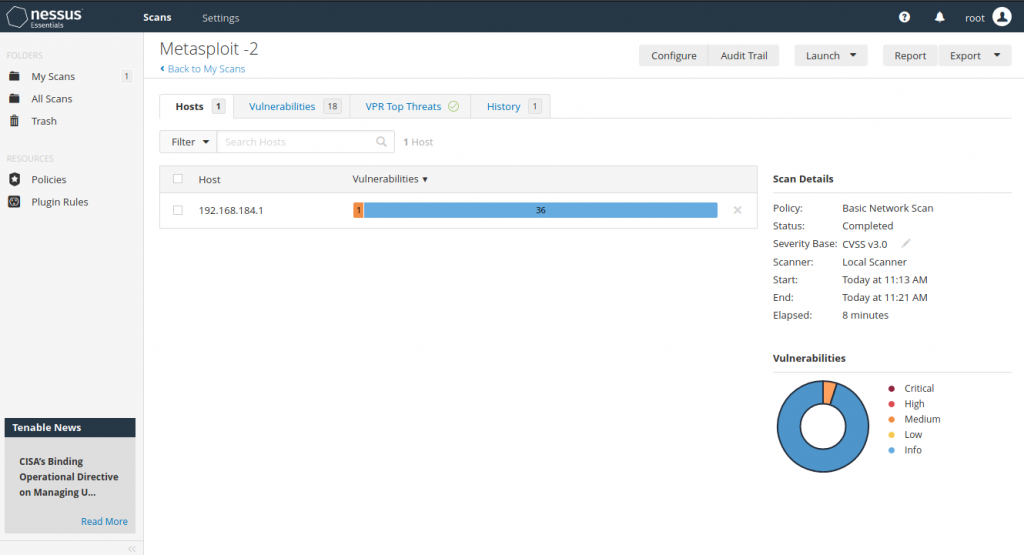Sort by Vulnerabilities column arrow
Screen dimensions: 1024x555
point(425,180)
